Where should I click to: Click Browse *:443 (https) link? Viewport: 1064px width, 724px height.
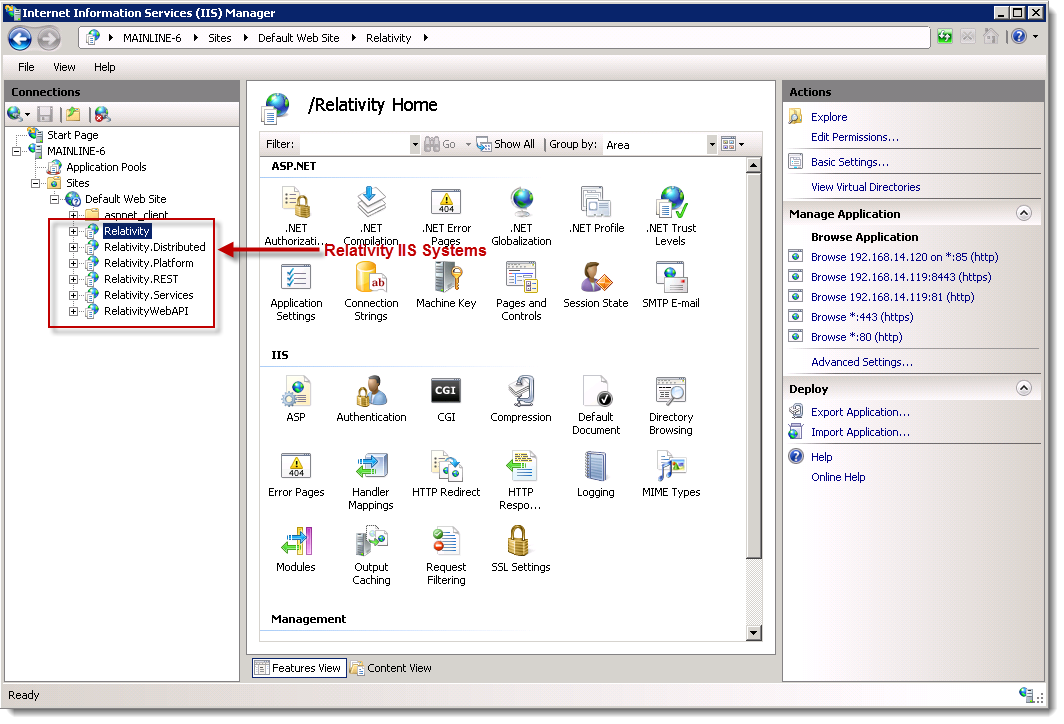pos(861,317)
